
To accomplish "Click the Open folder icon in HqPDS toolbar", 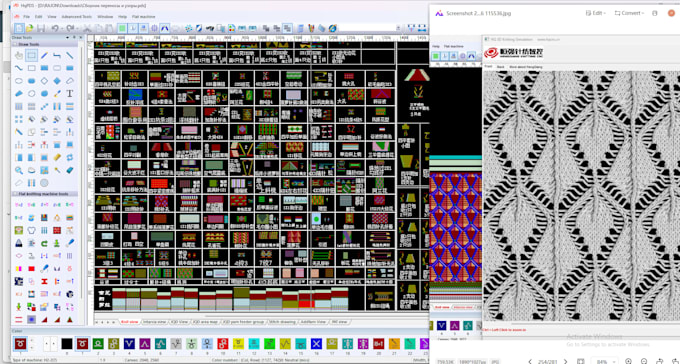I will (30, 29).
